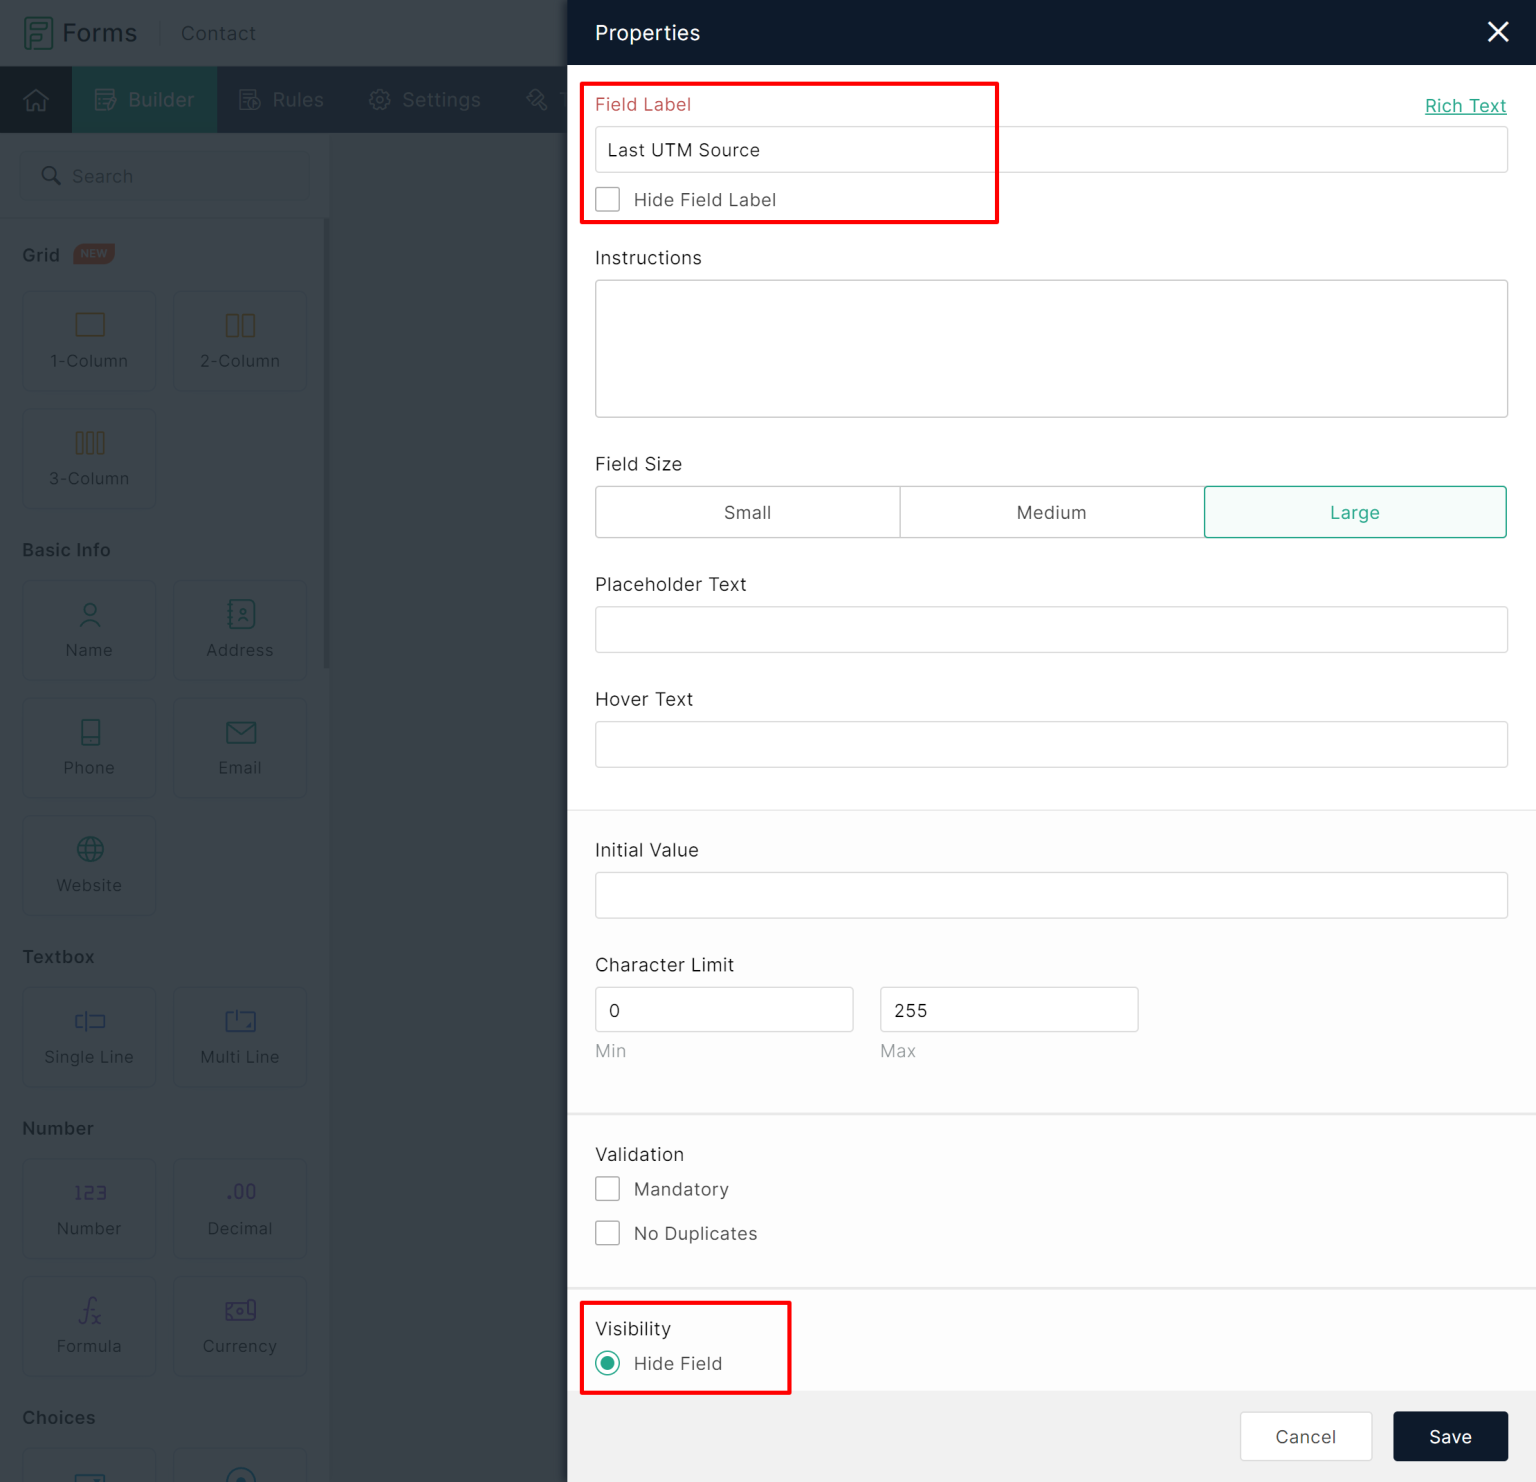
Task: Add a Single Line textbox field
Action: click(x=89, y=1037)
